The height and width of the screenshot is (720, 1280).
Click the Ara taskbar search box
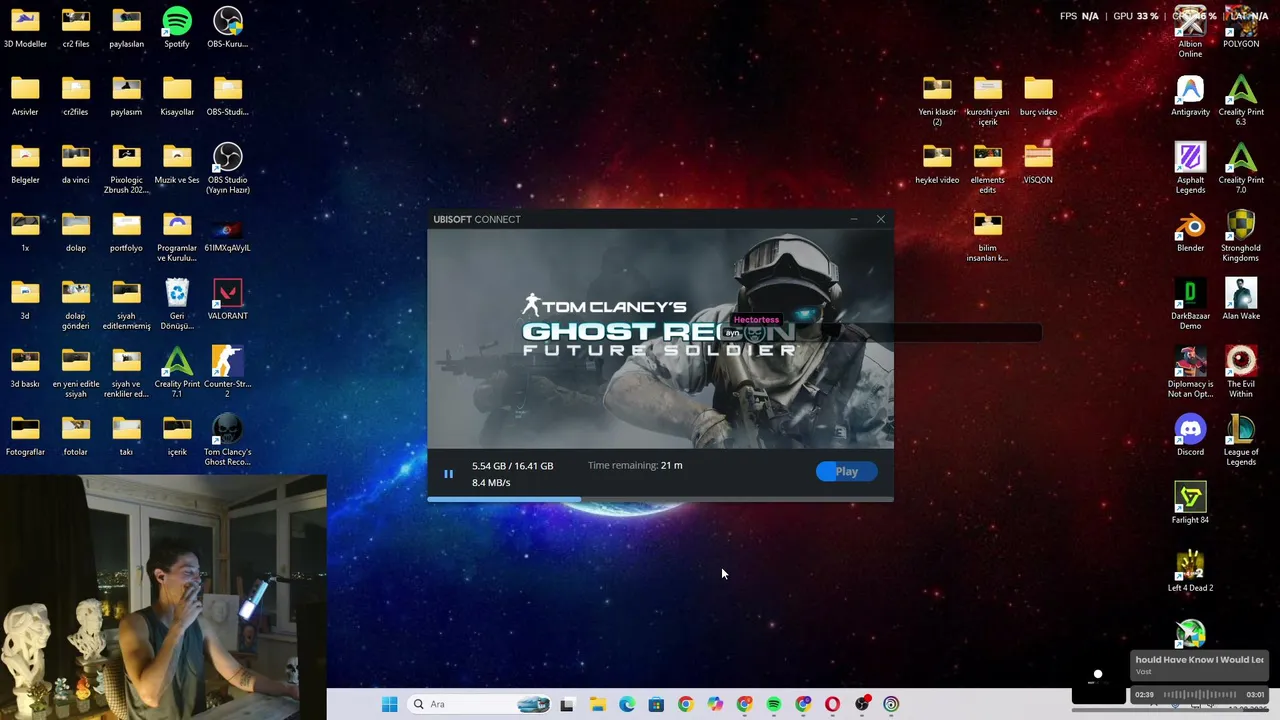click(481, 704)
